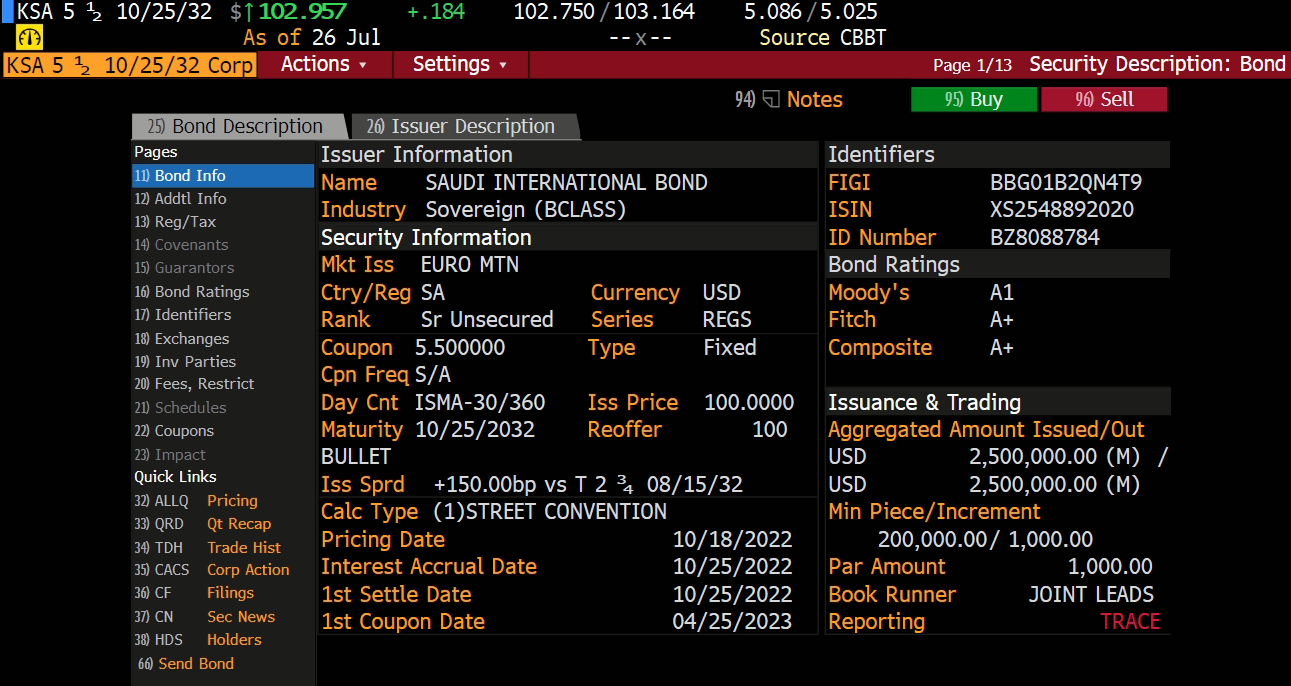Click the Book Runner JOINT LEADS value
Image resolution: width=1291 pixels, height=686 pixels.
tap(1091, 595)
